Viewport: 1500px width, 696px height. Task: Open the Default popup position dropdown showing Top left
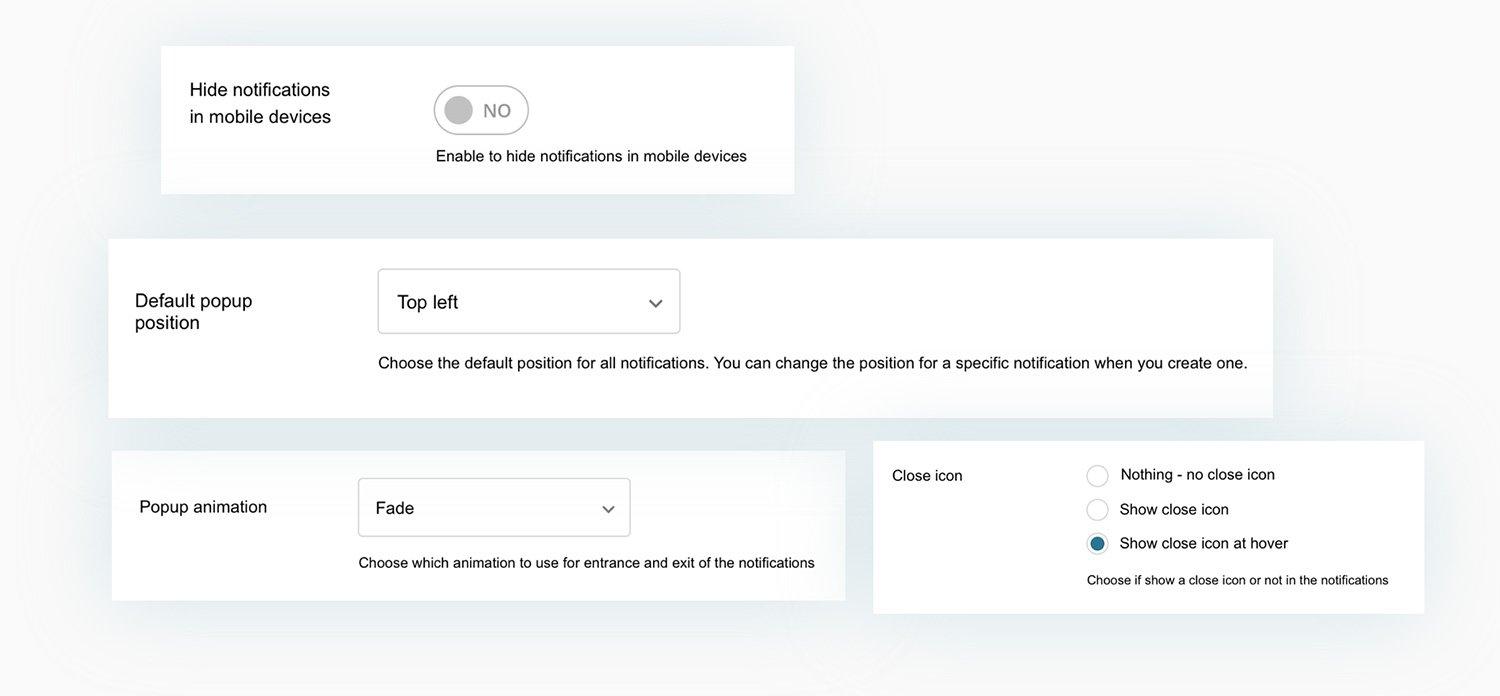(x=529, y=301)
